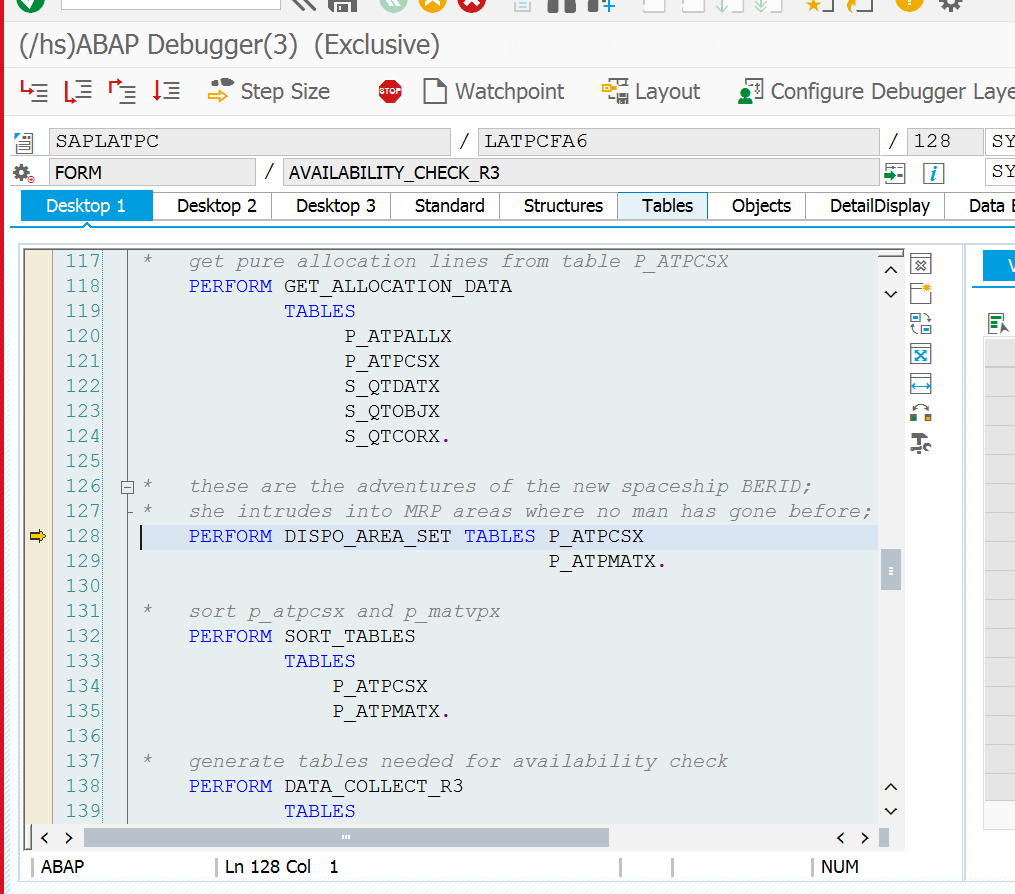Click the upper up-chevron beside the code editor
Image resolution: width=1015 pixels, height=894 pixels.
[891, 270]
